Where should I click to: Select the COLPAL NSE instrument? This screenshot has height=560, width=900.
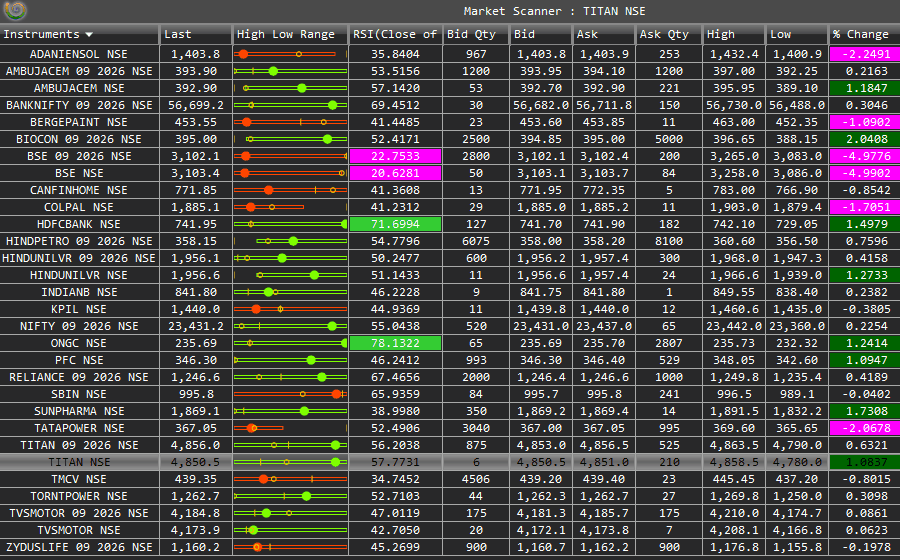pos(79,207)
